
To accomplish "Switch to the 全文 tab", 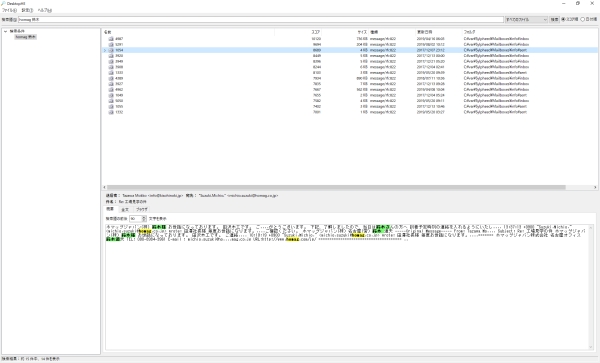I will [x=125, y=210].
